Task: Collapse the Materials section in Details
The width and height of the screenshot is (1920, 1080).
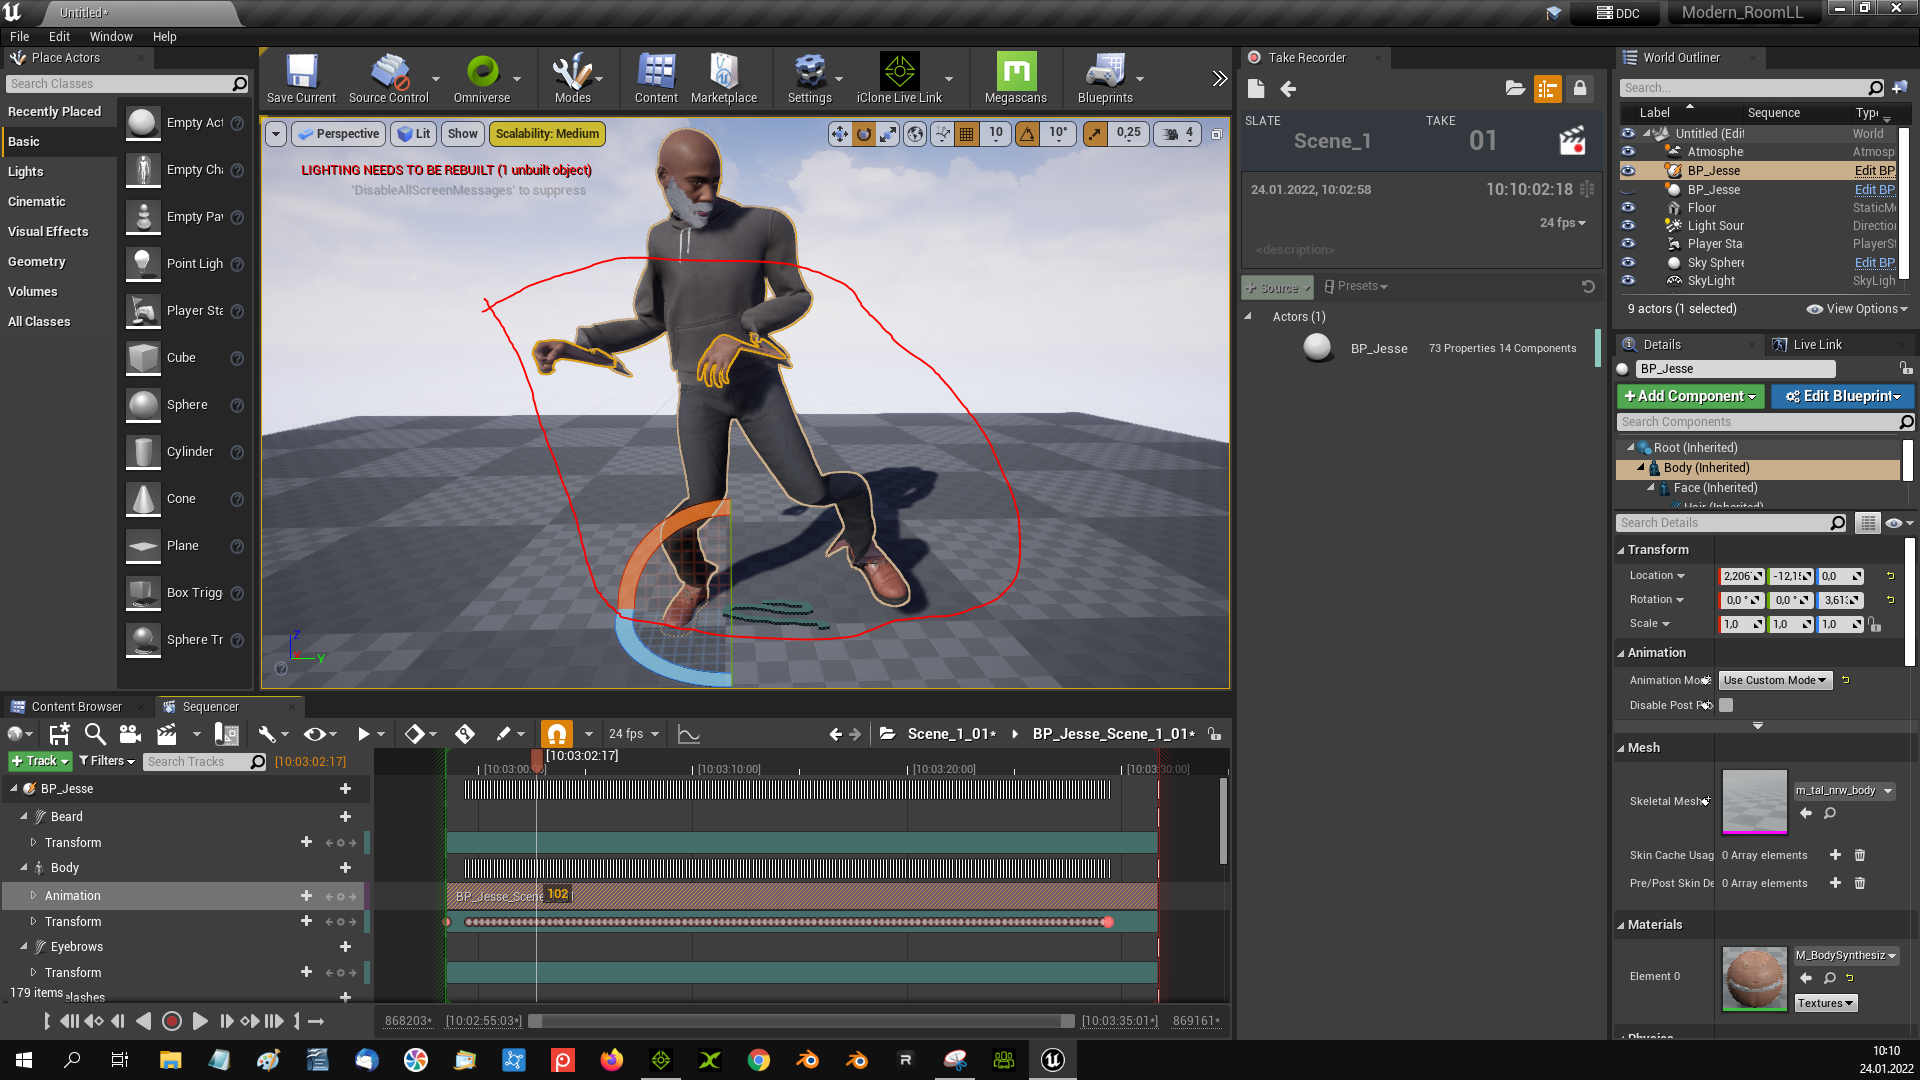Action: [x=1621, y=925]
